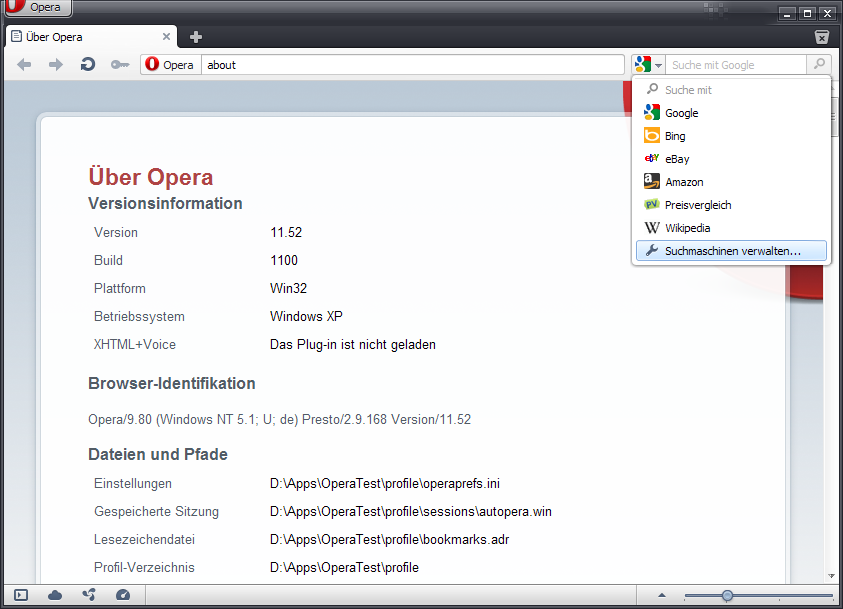
Task: Pick Preisvergleich search engine
Action: tap(731, 205)
